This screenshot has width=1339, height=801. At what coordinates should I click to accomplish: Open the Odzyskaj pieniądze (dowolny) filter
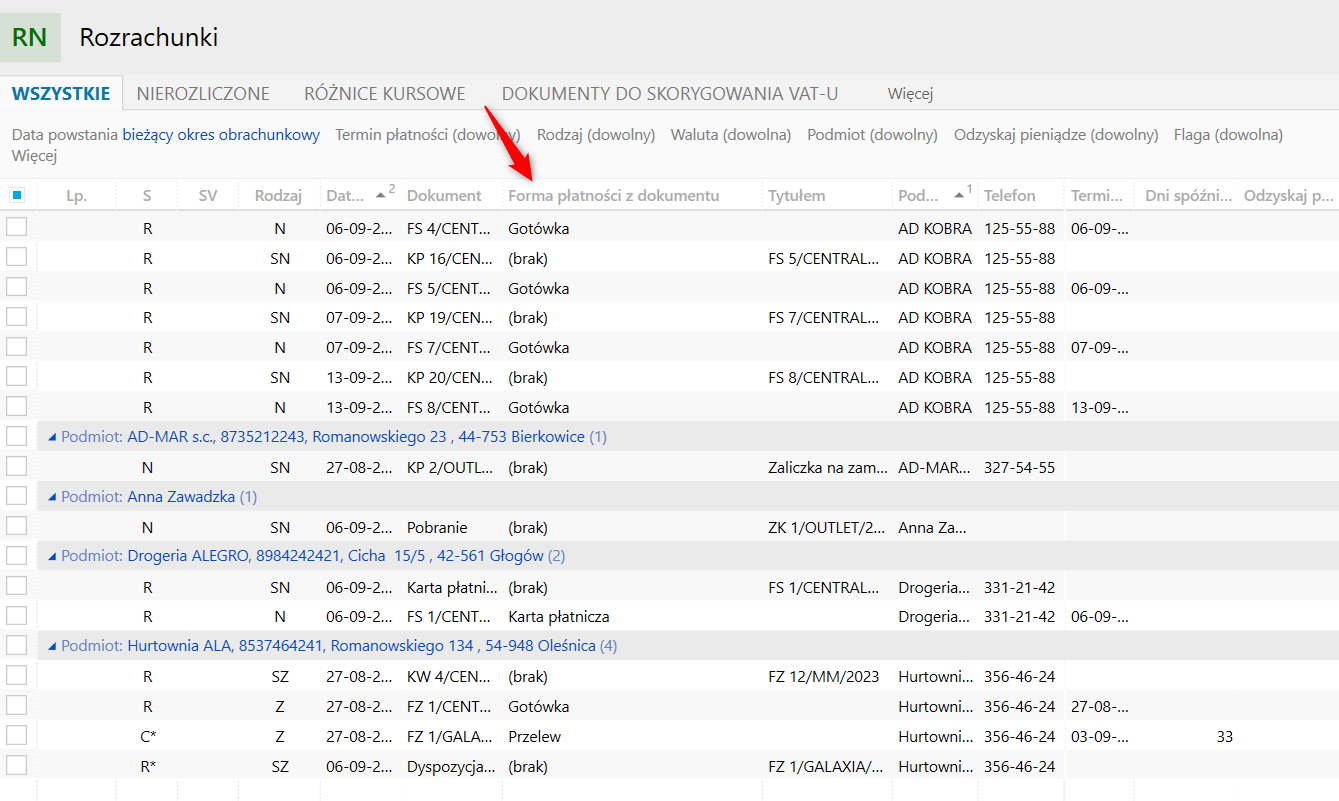pos(1056,135)
